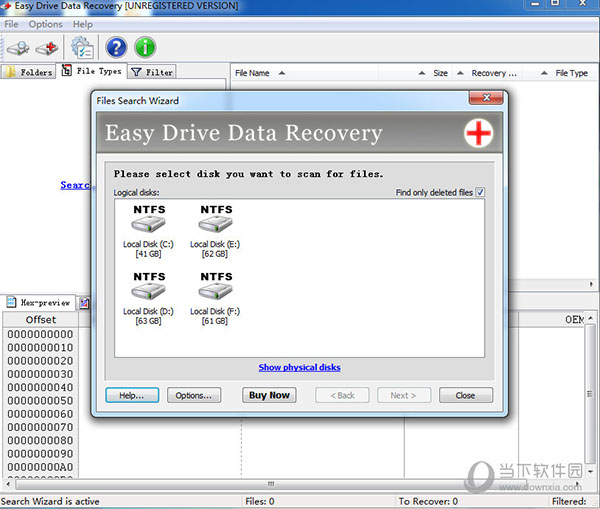Switch to the Filter tab
Screen dimensions: 600x509
(152, 72)
